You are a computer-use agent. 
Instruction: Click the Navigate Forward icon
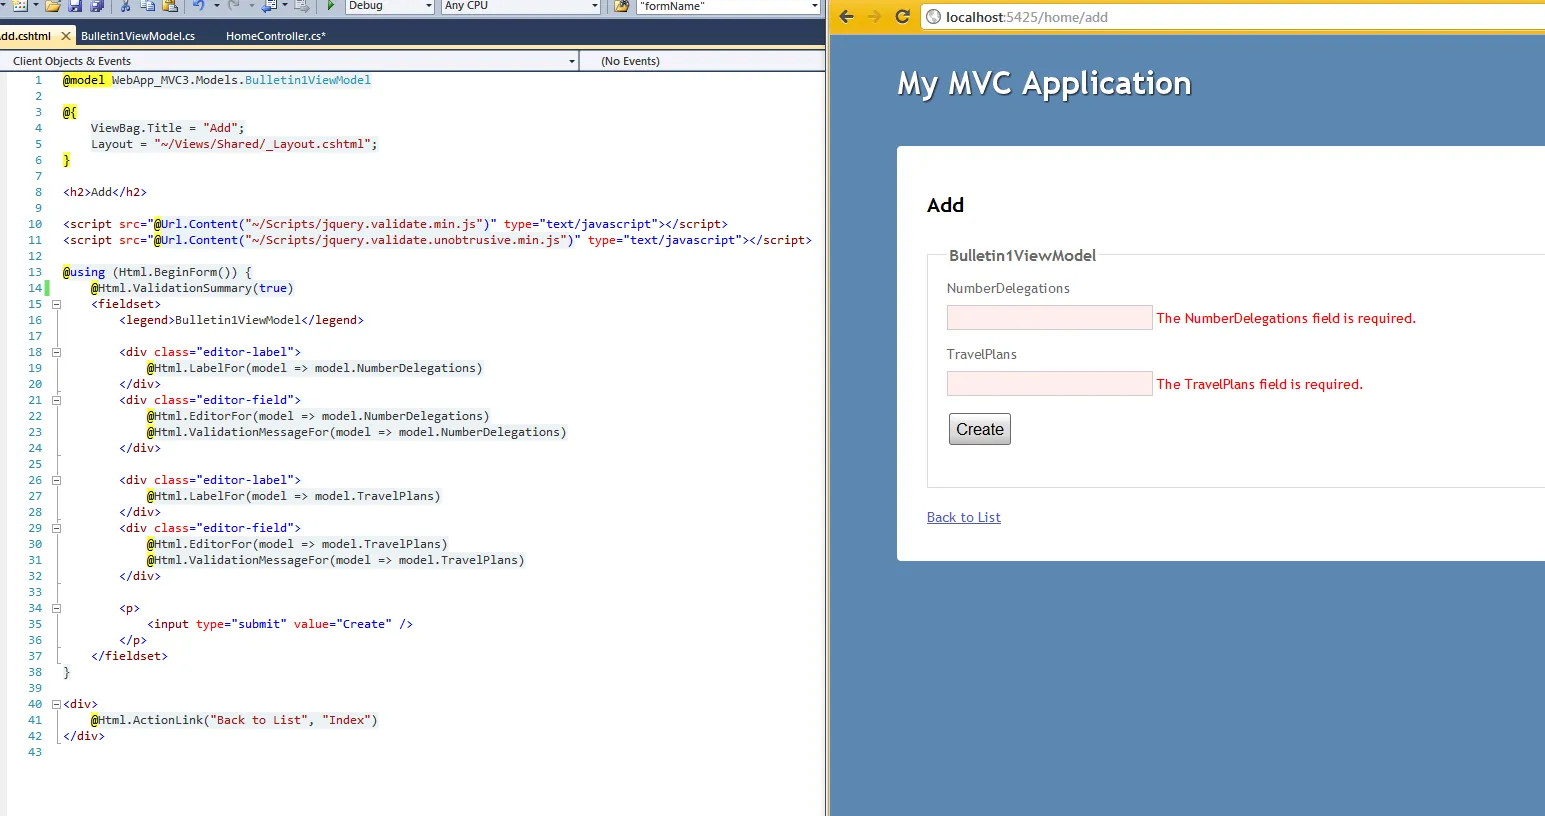point(301,6)
